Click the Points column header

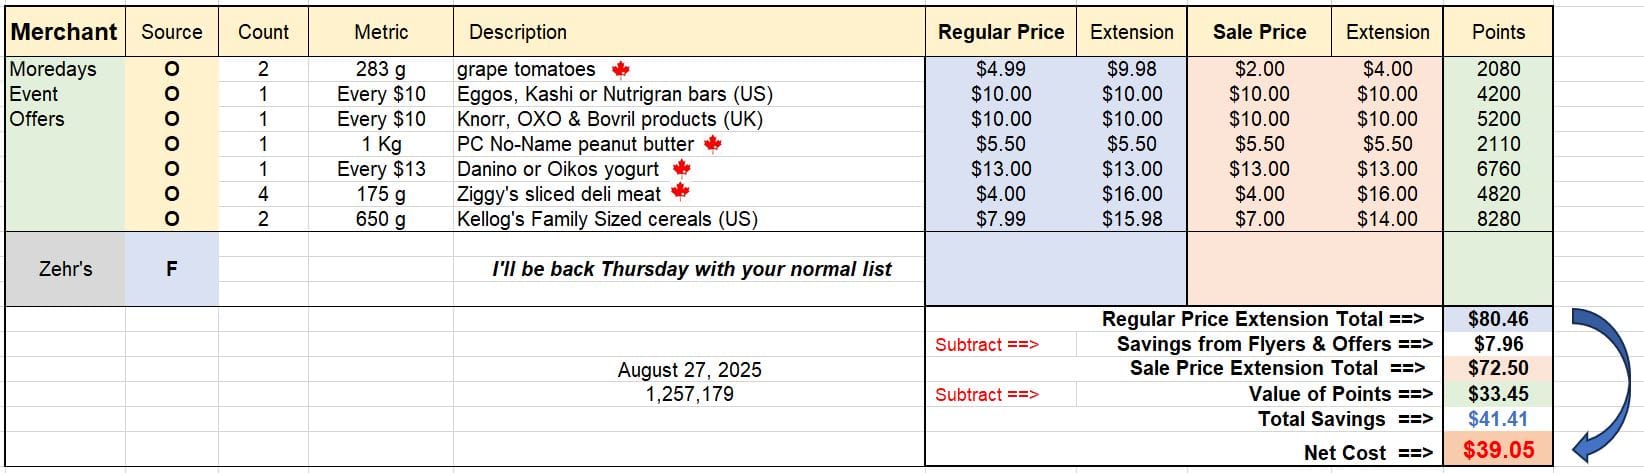coord(1498,32)
